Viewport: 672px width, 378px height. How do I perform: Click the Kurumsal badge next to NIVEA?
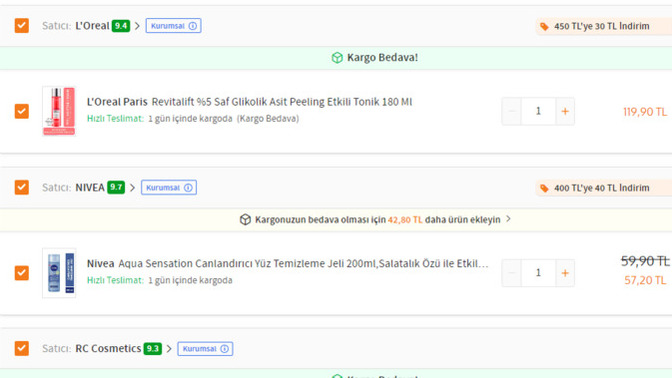tap(169, 187)
